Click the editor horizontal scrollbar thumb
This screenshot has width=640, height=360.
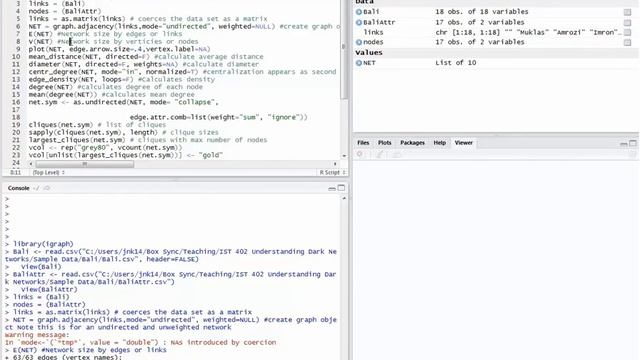coord(84,164)
